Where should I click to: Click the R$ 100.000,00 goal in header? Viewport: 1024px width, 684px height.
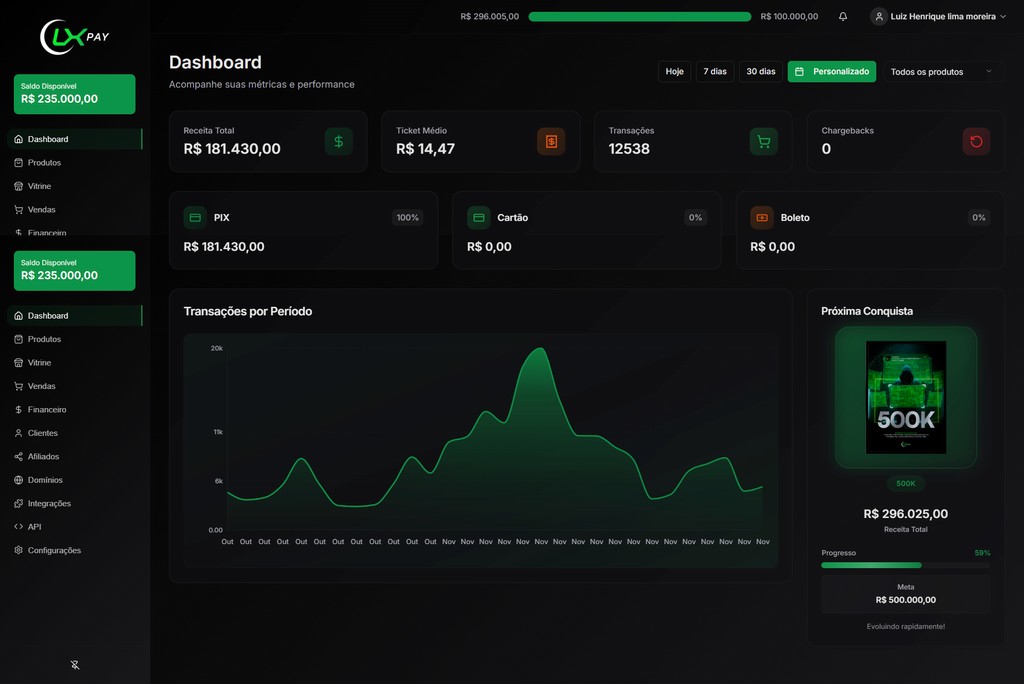coord(789,16)
